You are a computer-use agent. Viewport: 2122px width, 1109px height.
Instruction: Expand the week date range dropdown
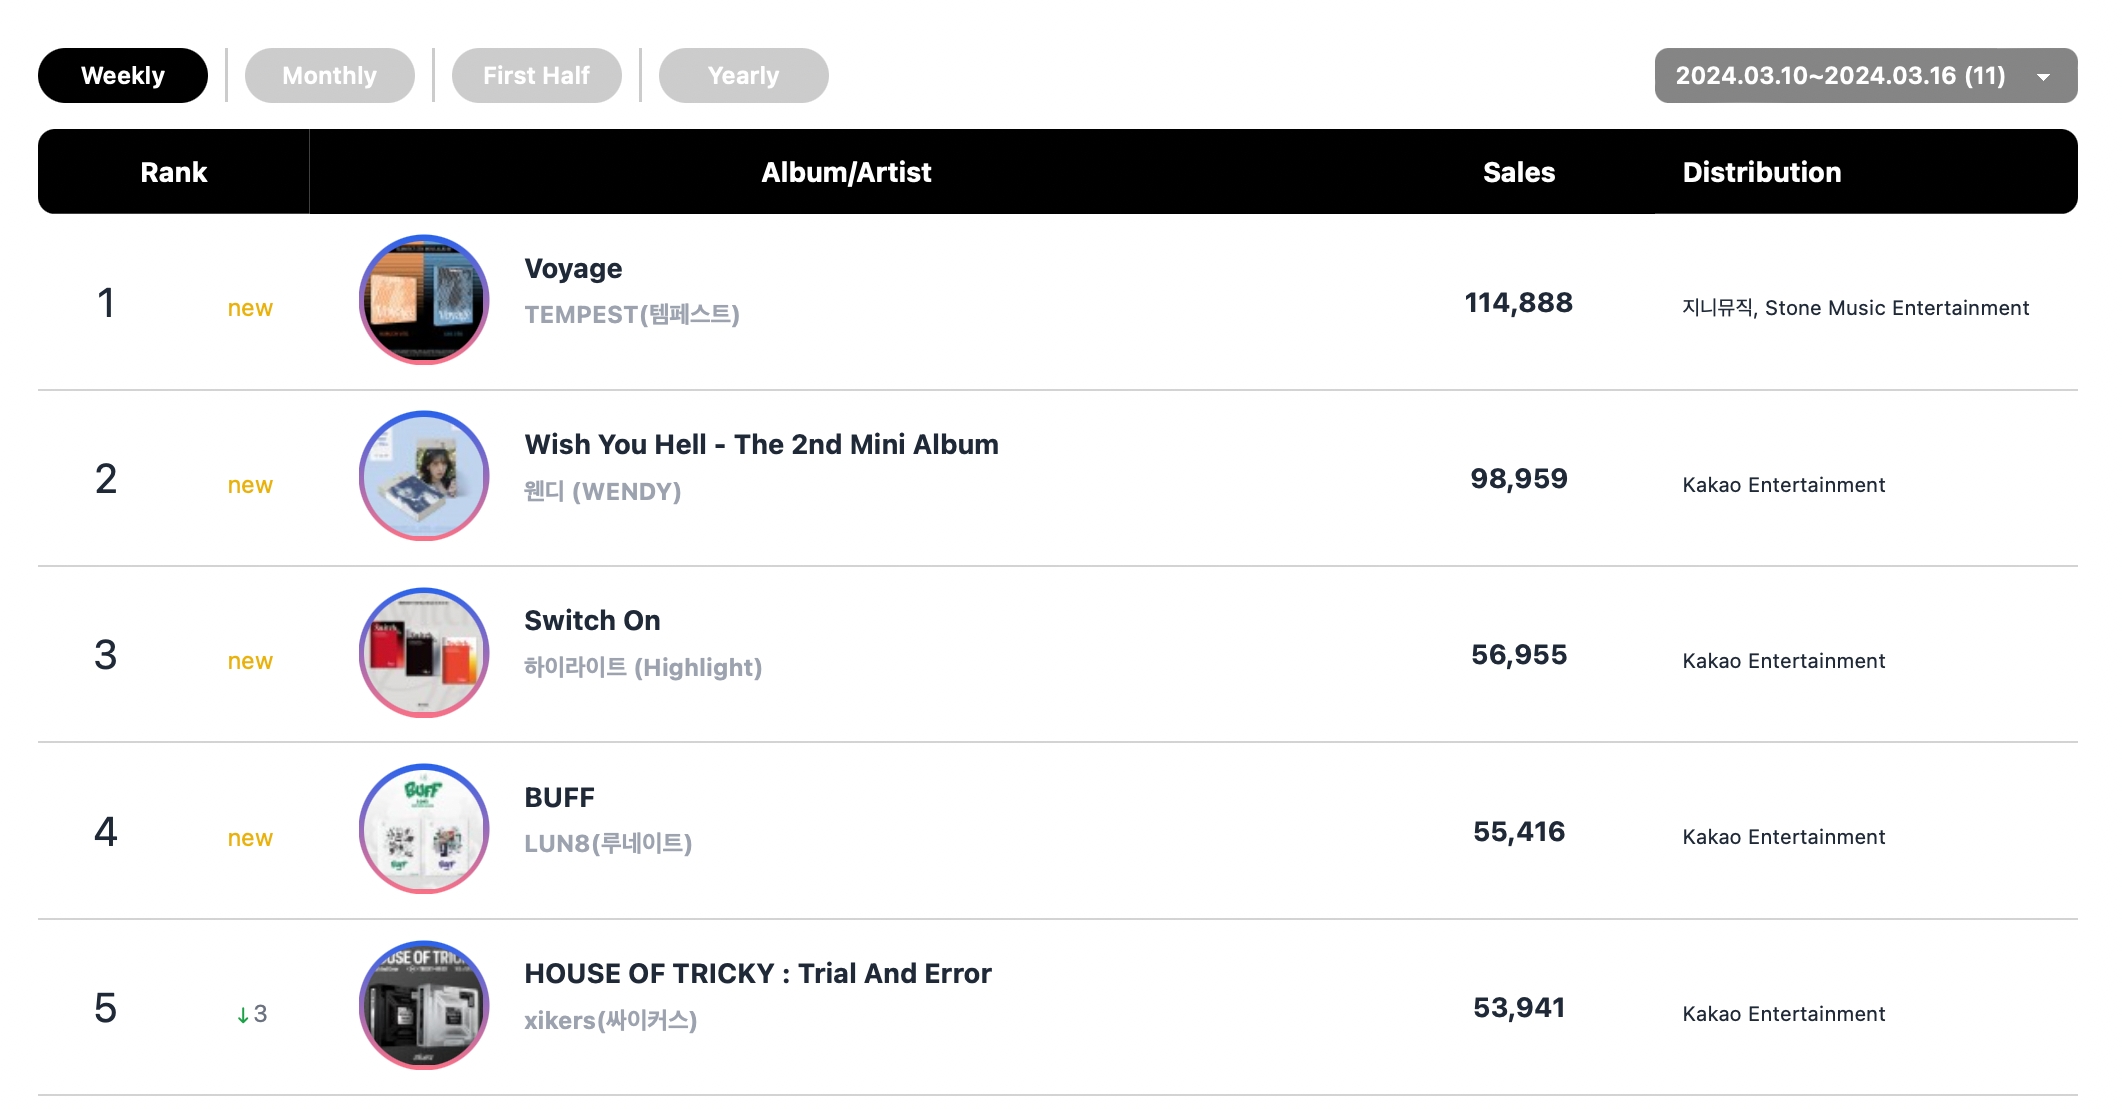(1840, 76)
